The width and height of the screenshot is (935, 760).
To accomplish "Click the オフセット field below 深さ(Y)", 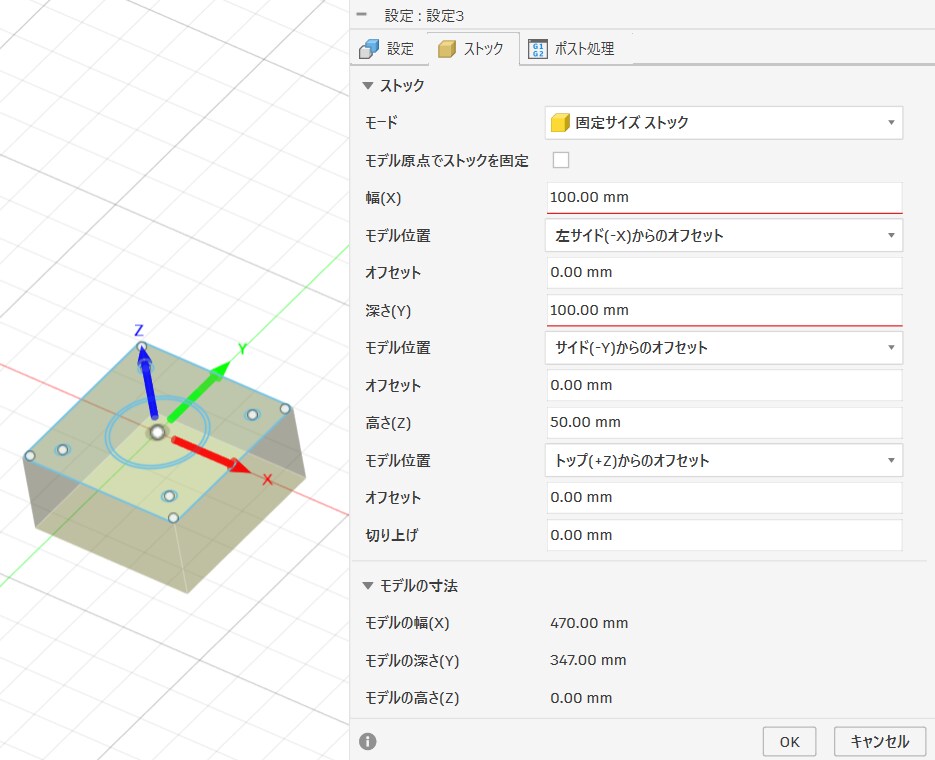I will (724, 385).
